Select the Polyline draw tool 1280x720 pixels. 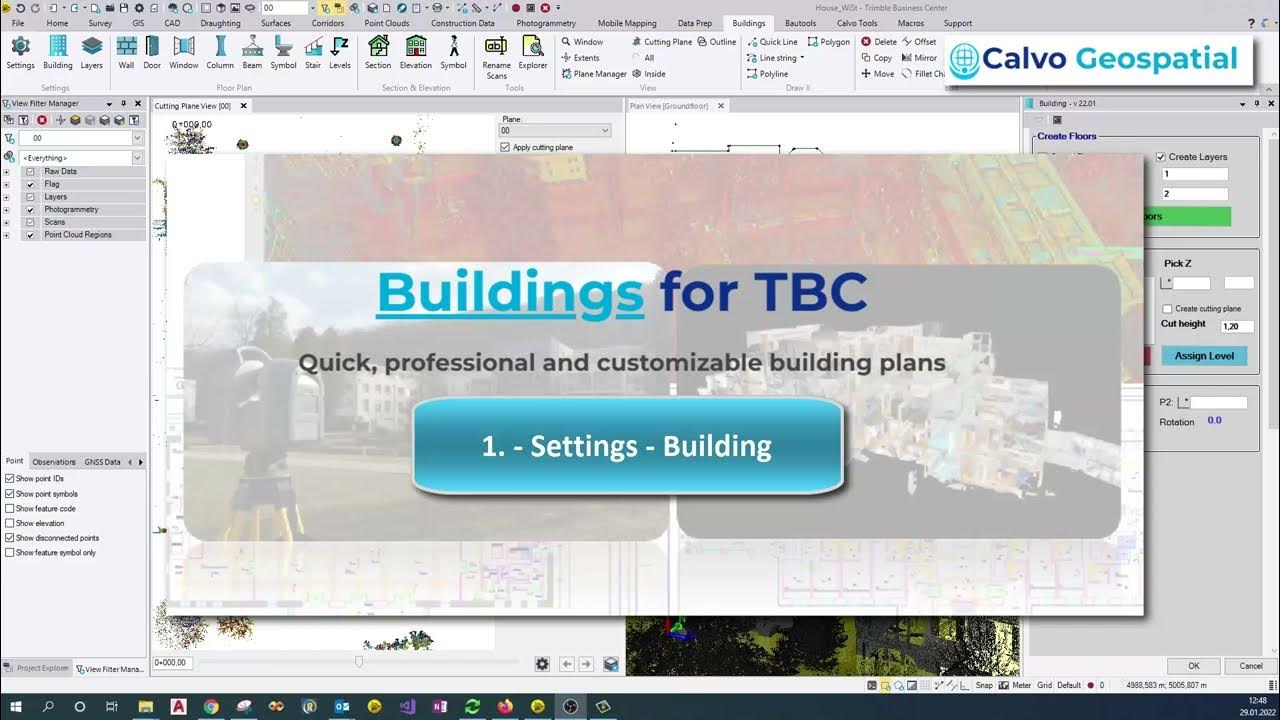click(768, 74)
